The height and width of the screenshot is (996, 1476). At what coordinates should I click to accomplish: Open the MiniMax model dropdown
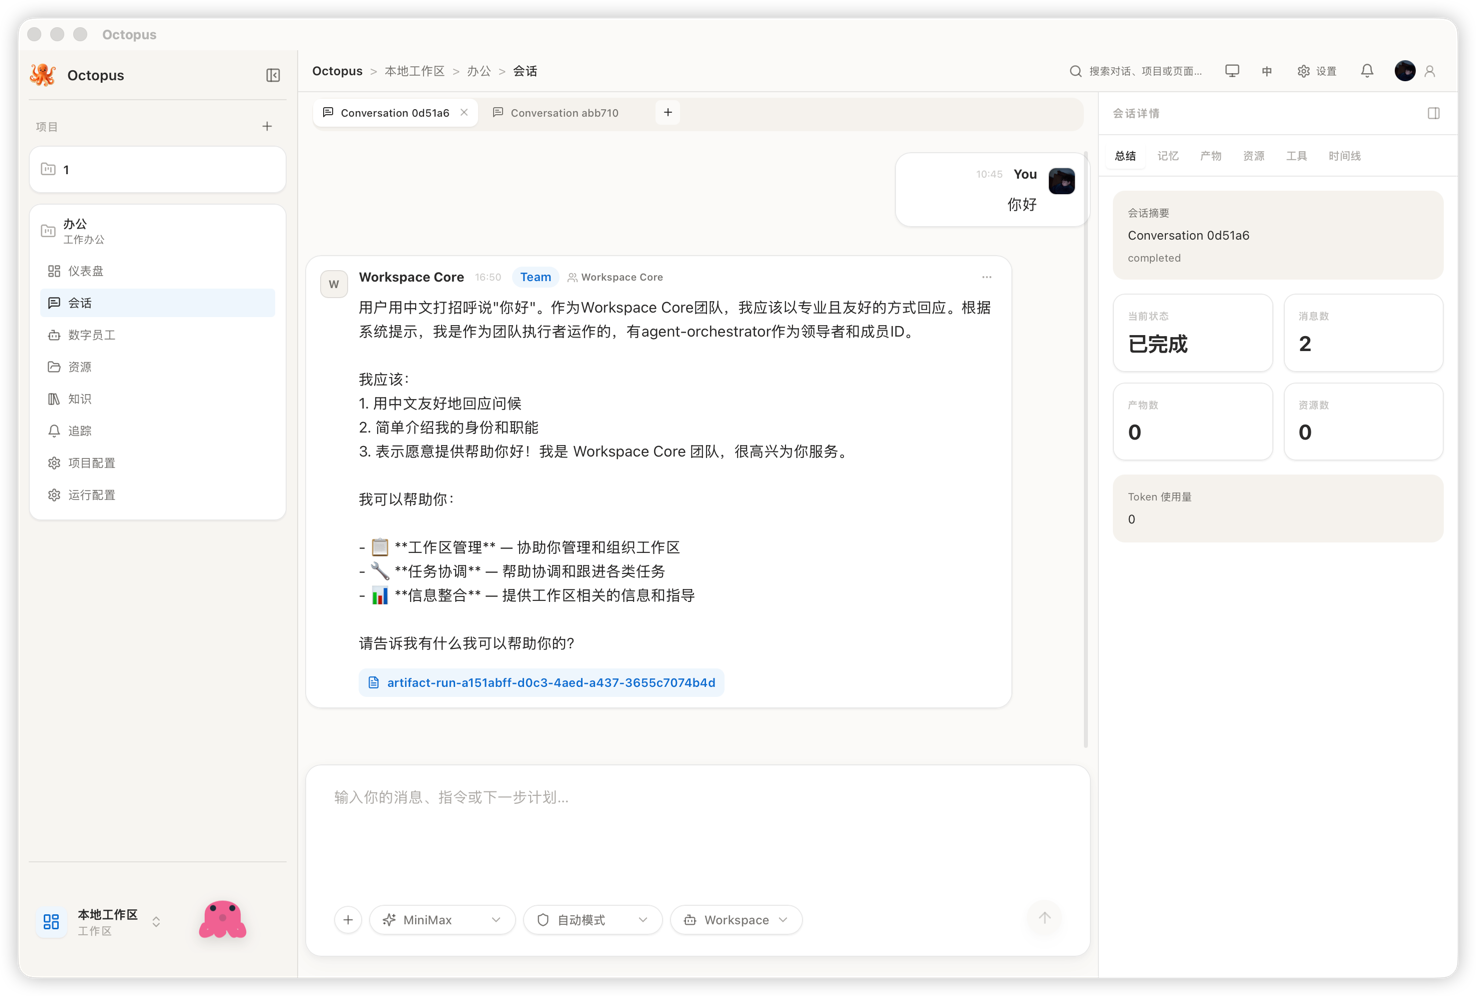pos(442,920)
